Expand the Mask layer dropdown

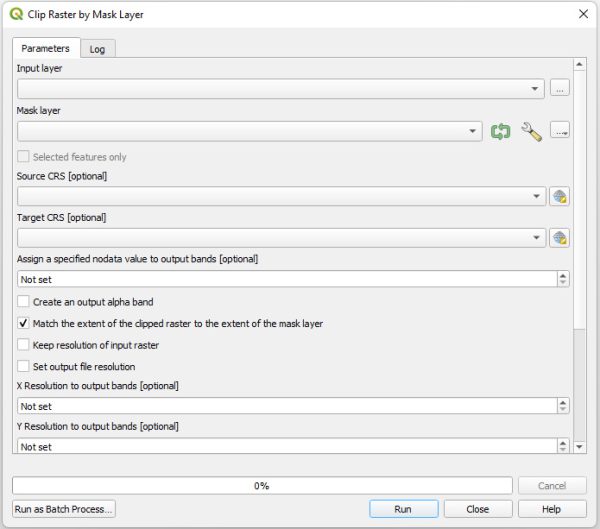tap(474, 131)
